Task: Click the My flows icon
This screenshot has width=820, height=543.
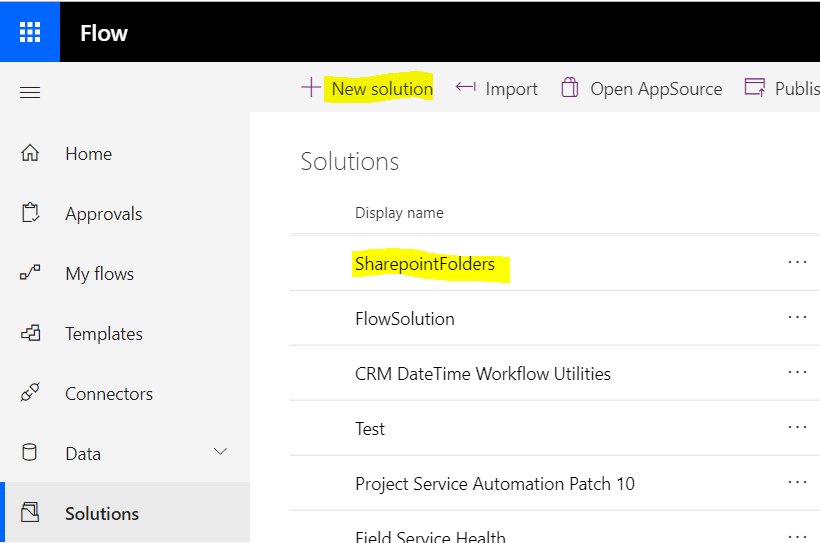Action: 30,273
